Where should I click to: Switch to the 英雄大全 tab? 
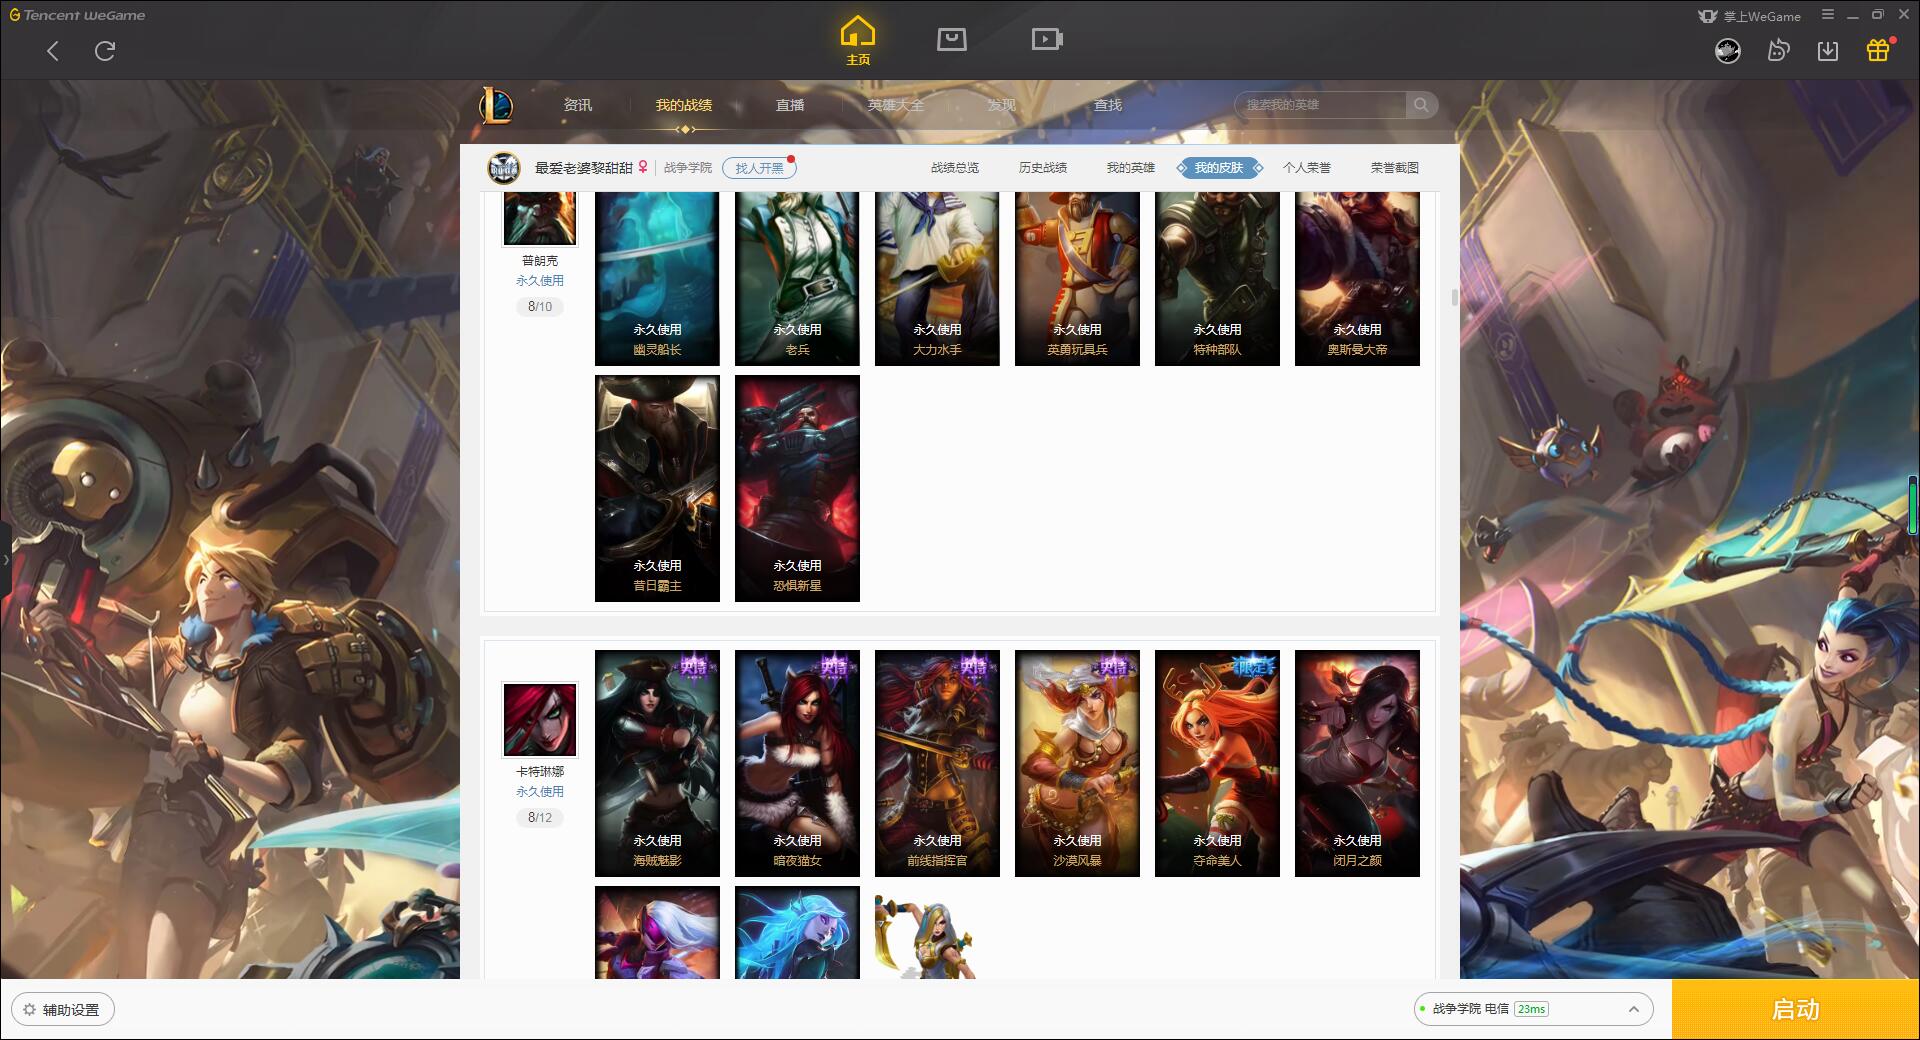tap(896, 105)
